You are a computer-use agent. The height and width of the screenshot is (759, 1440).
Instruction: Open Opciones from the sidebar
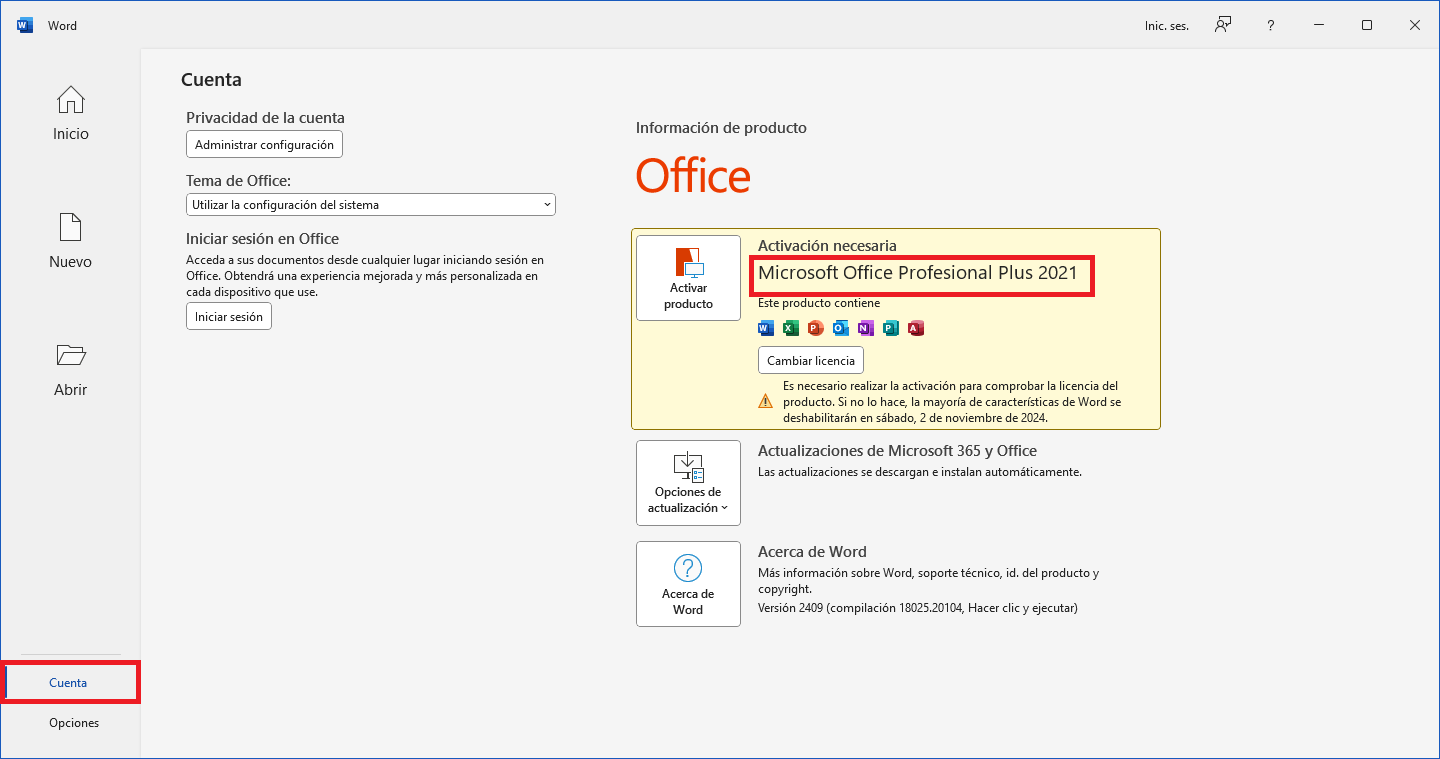(74, 723)
